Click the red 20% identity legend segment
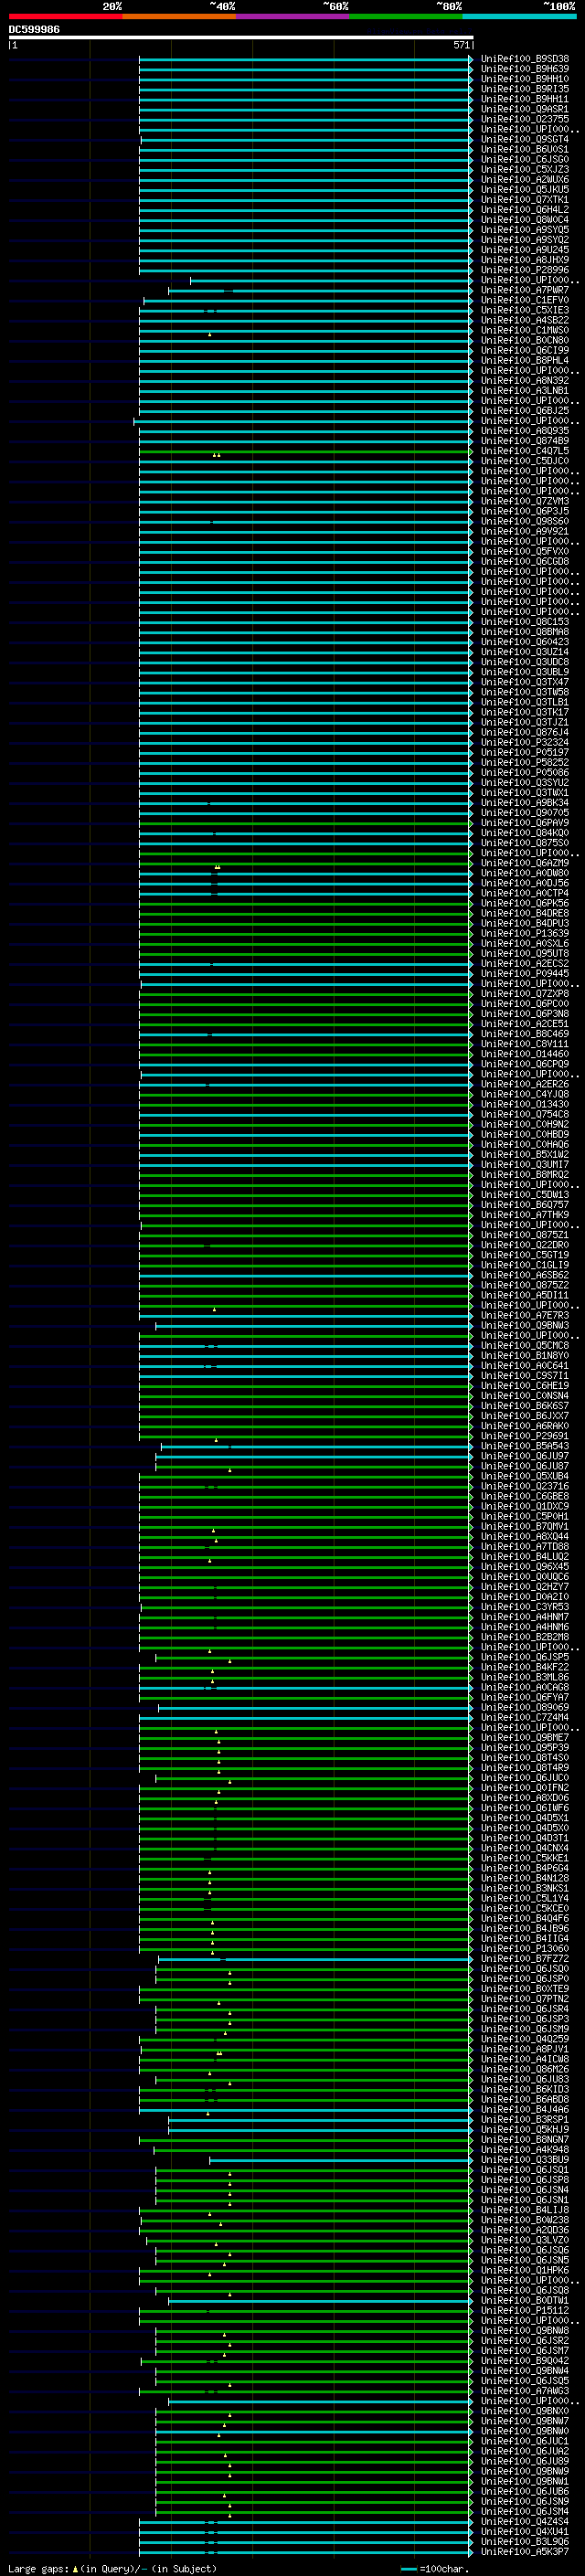585x2576 pixels. coord(65,16)
